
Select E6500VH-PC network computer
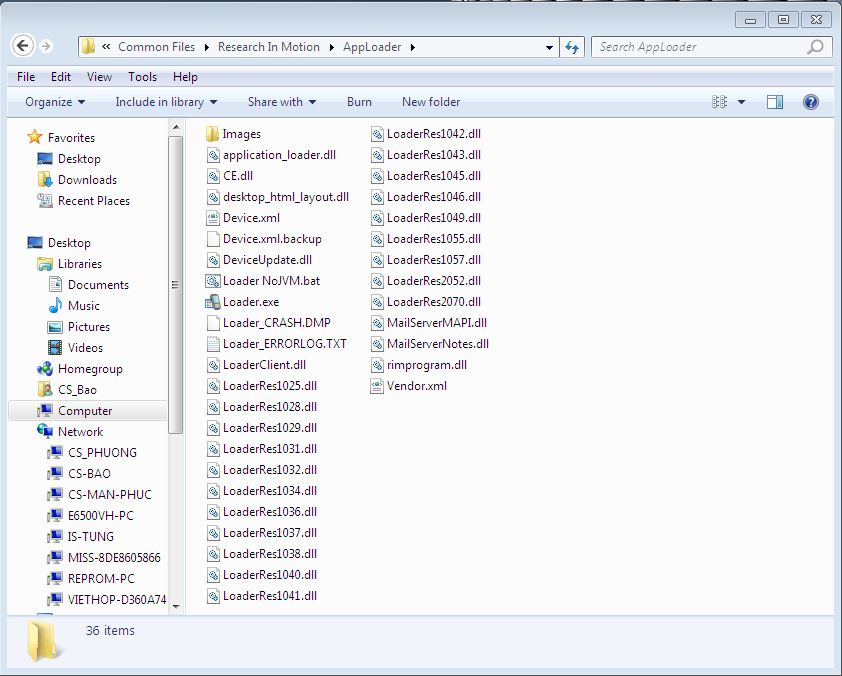(100, 515)
